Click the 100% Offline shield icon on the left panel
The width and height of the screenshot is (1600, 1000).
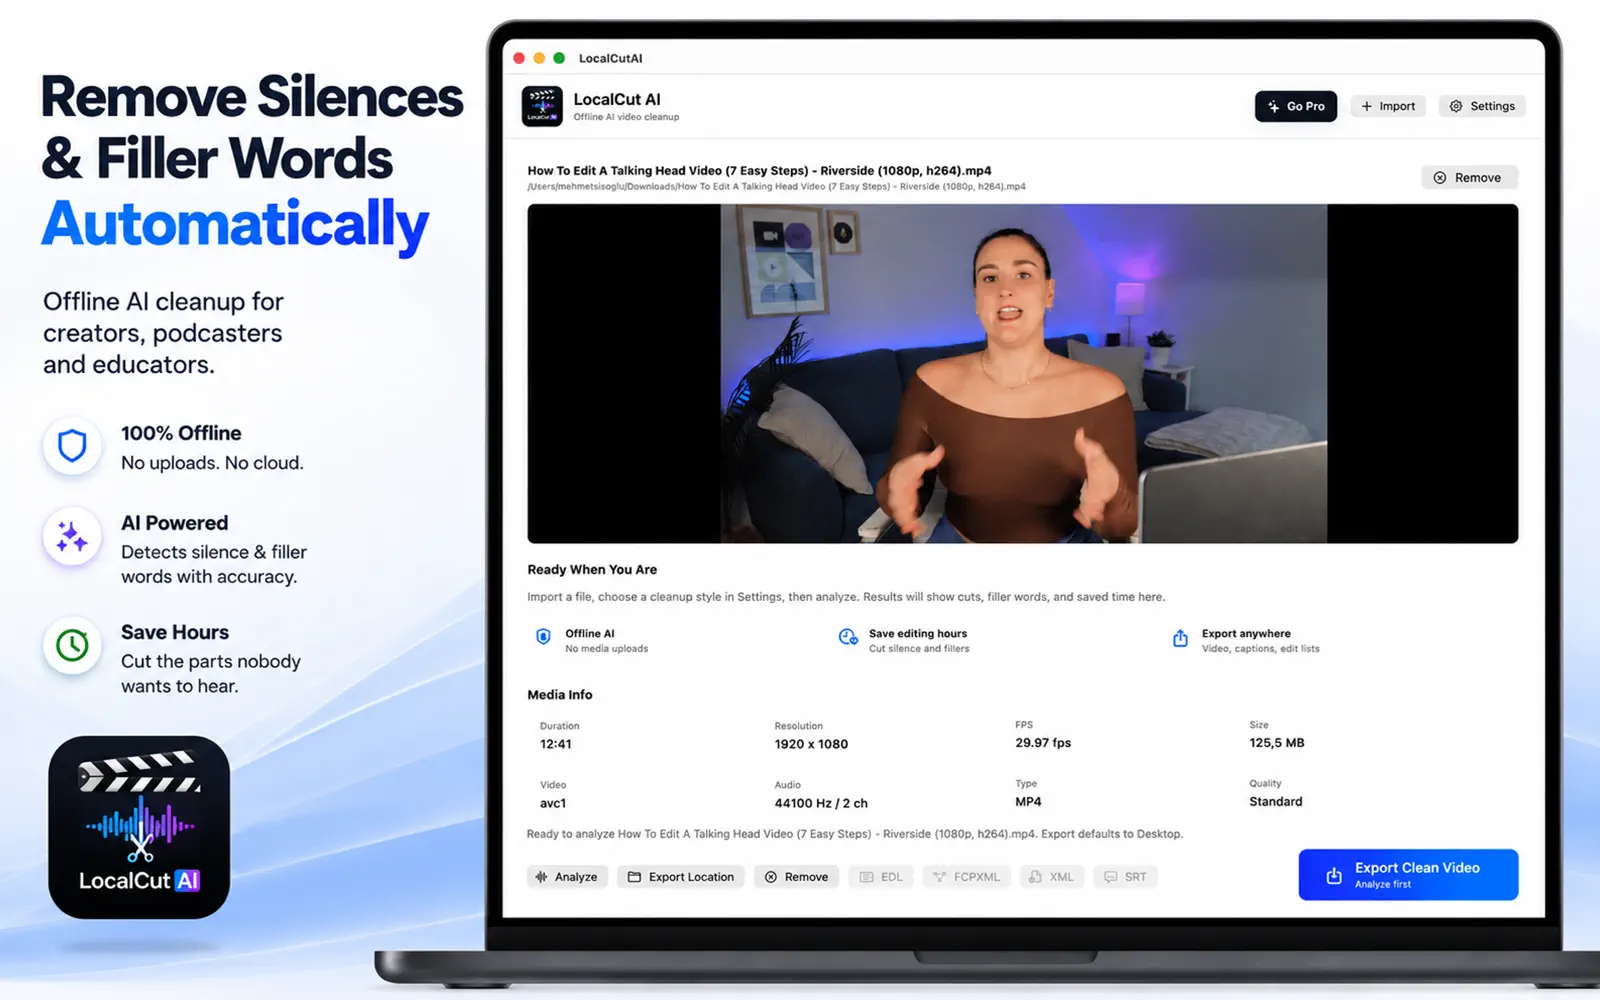coord(72,446)
